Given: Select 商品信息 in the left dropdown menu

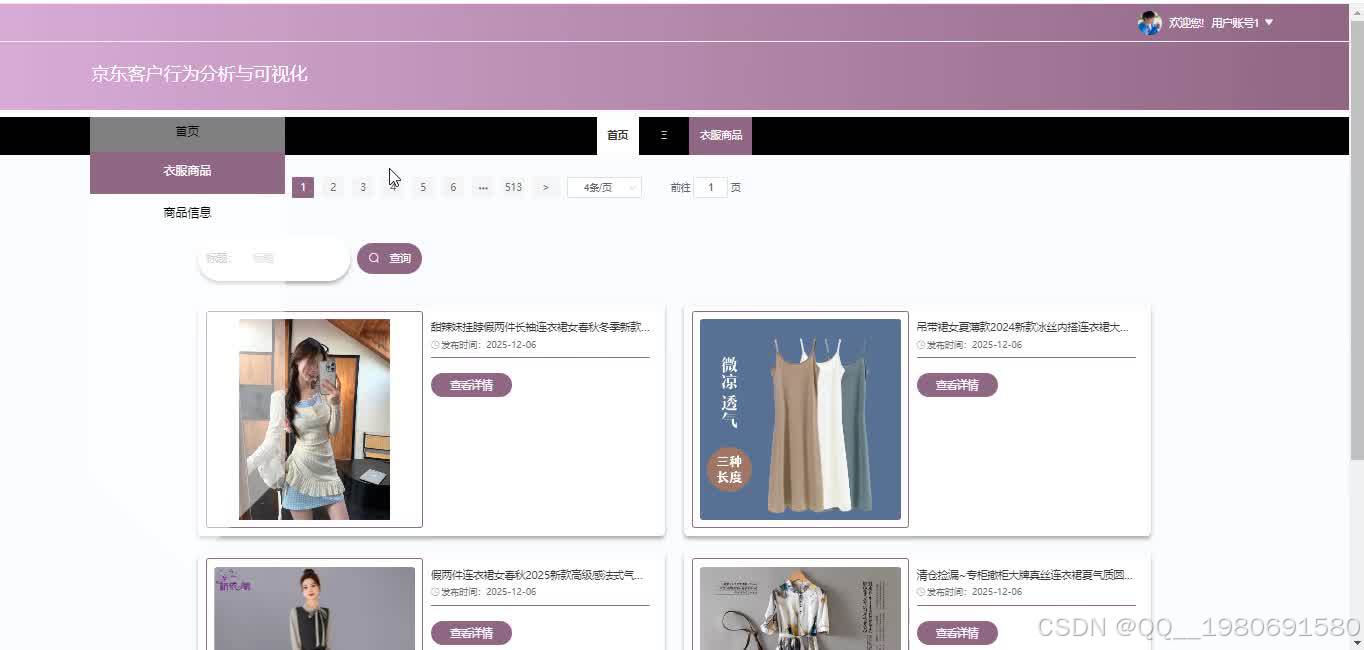Looking at the screenshot, I should point(187,212).
